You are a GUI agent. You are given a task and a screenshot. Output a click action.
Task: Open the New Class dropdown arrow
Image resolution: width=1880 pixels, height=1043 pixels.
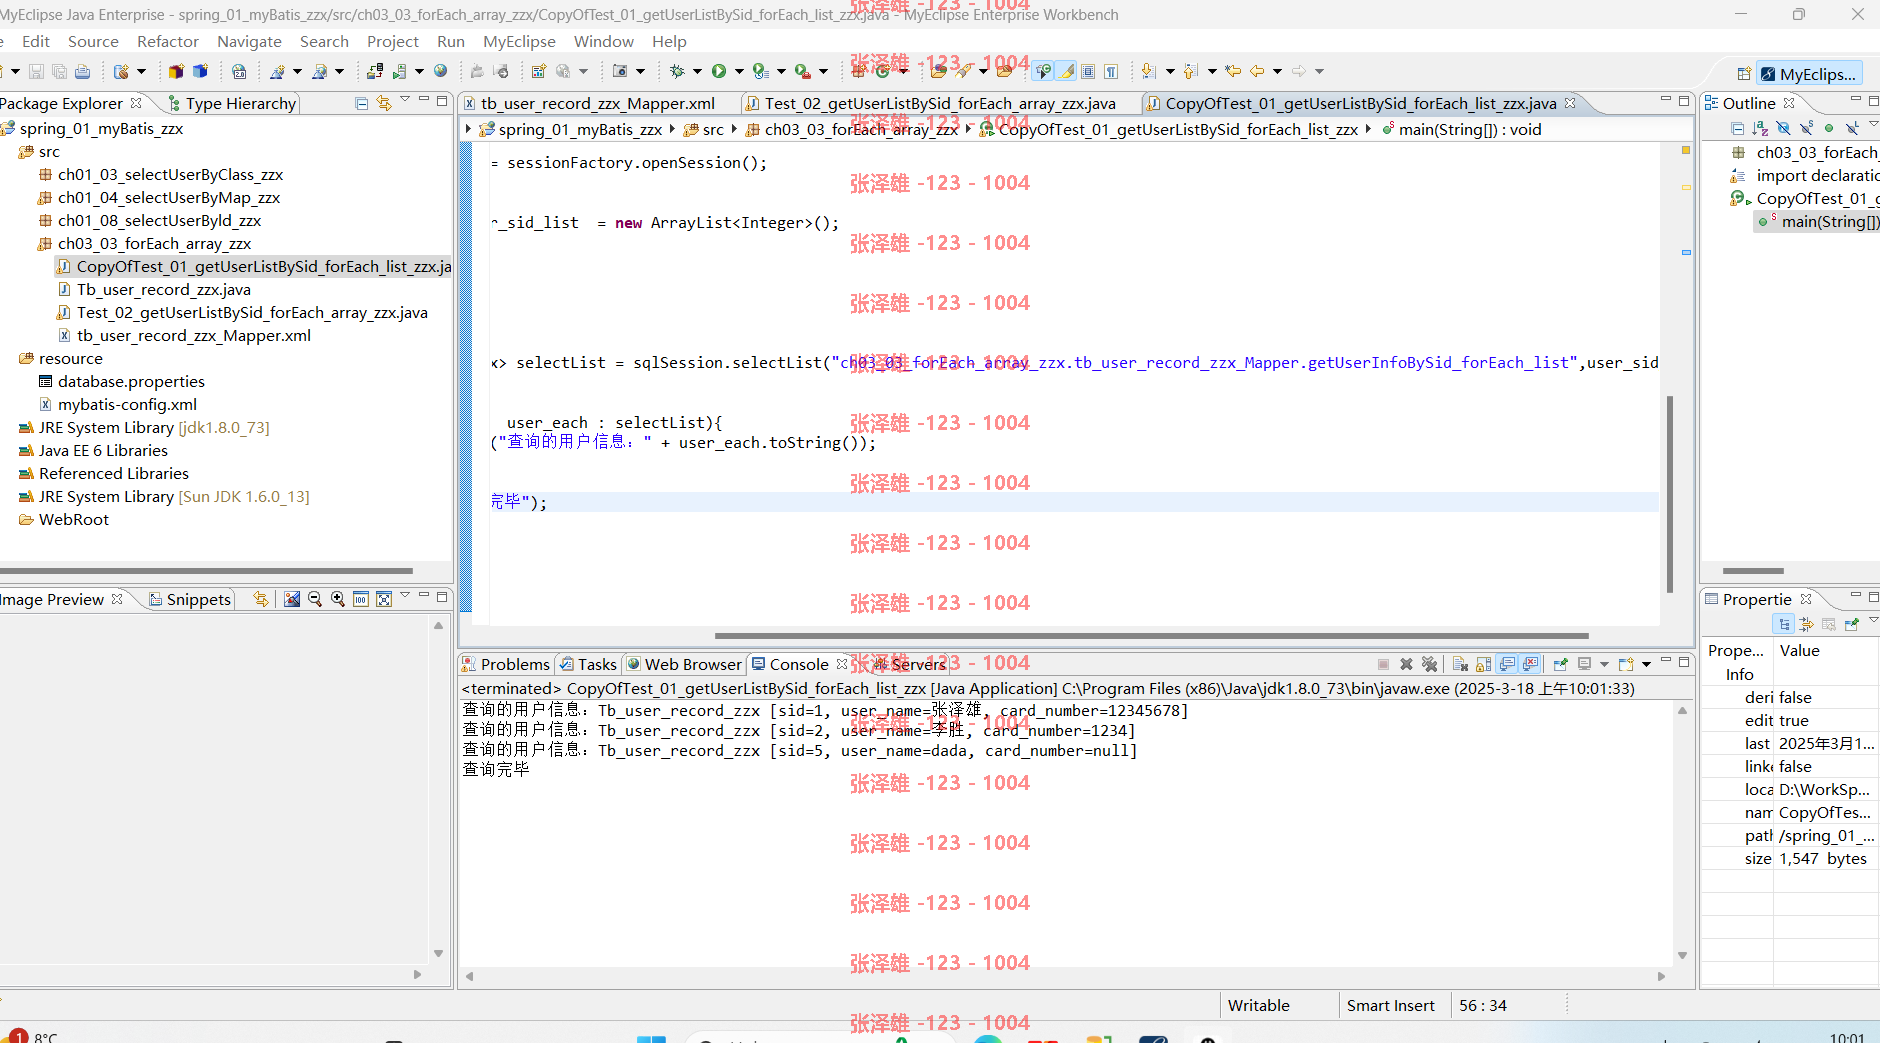click(x=903, y=71)
